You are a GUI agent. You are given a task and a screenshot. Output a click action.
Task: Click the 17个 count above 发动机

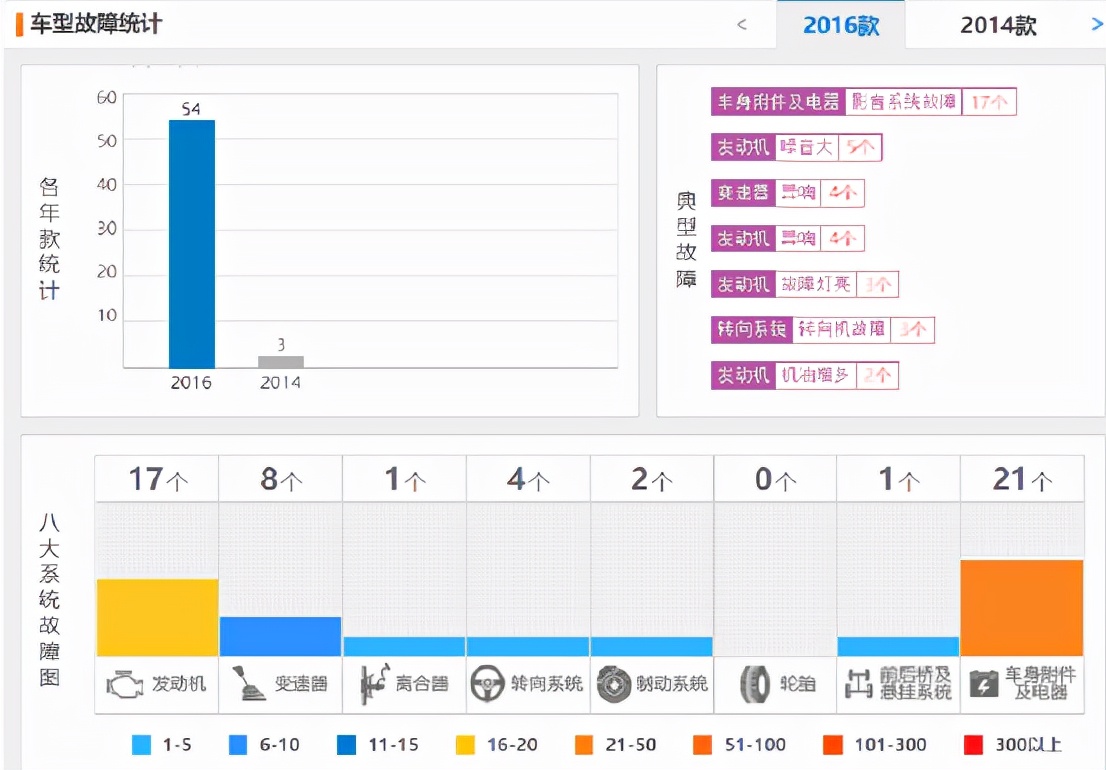click(x=158, y=479)
